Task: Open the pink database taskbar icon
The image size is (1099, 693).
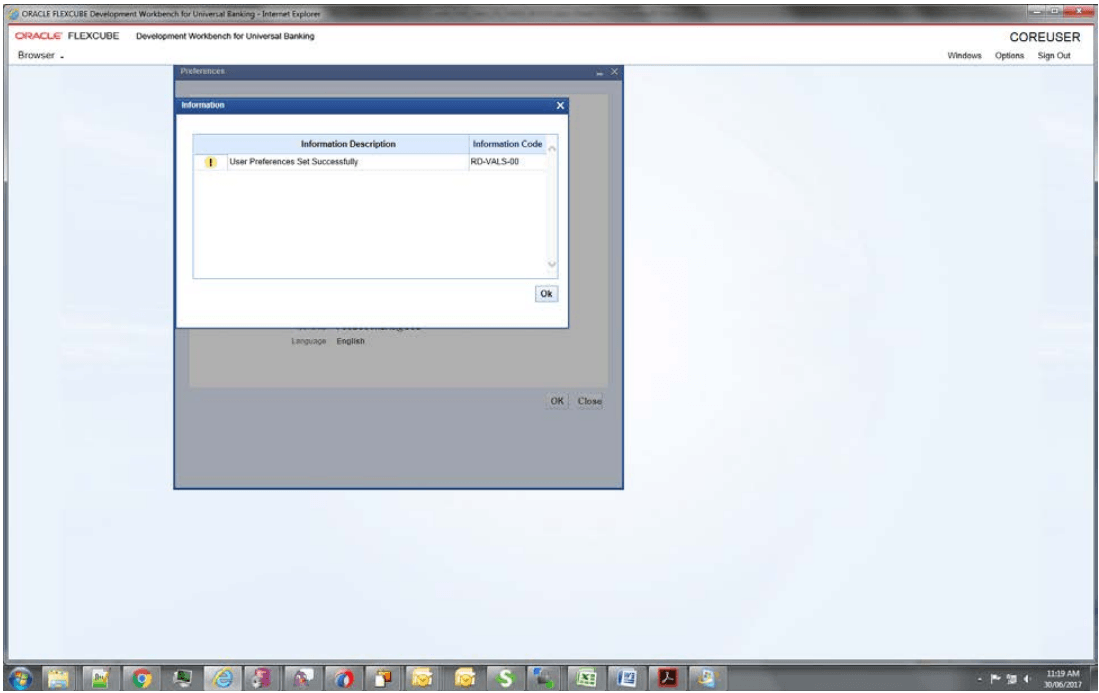Action: pos(261,678)
